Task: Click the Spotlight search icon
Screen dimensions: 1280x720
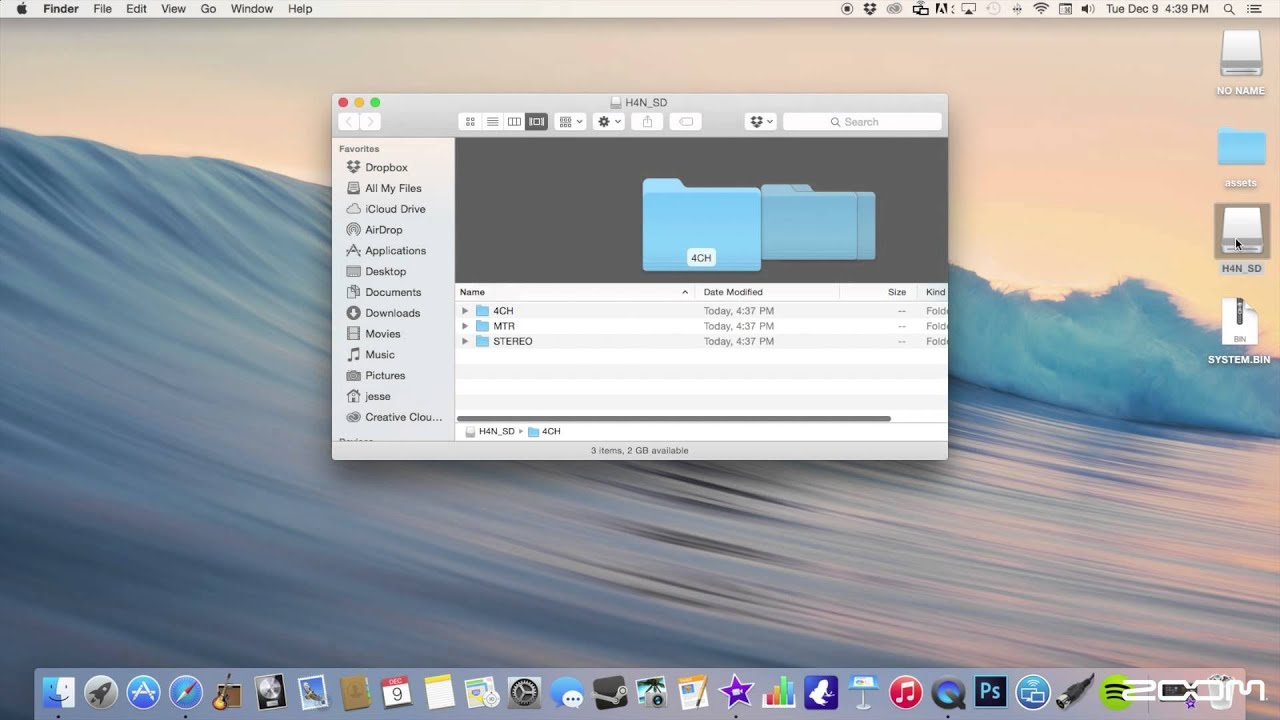Action: pos(1229,9)
